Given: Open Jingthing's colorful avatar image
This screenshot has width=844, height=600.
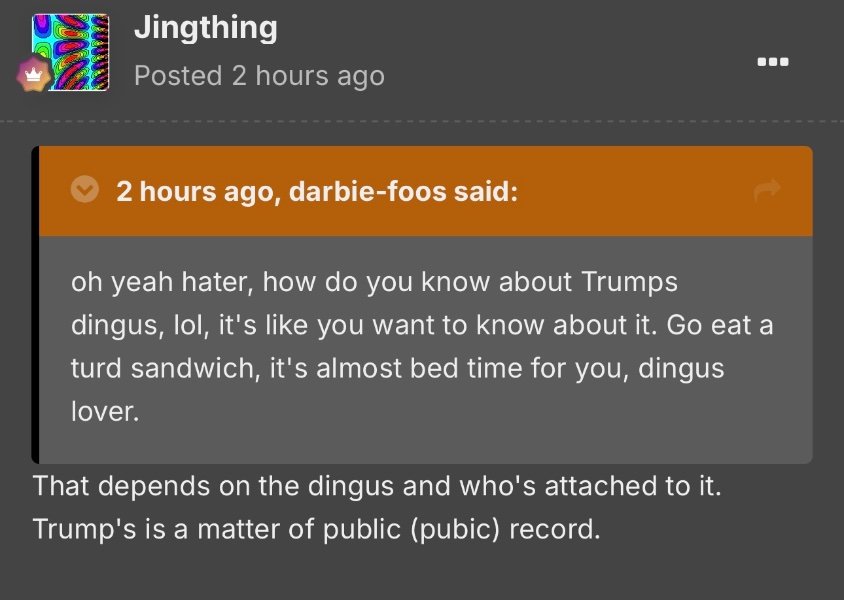Looking at the screenshot, I should (70, 52).
